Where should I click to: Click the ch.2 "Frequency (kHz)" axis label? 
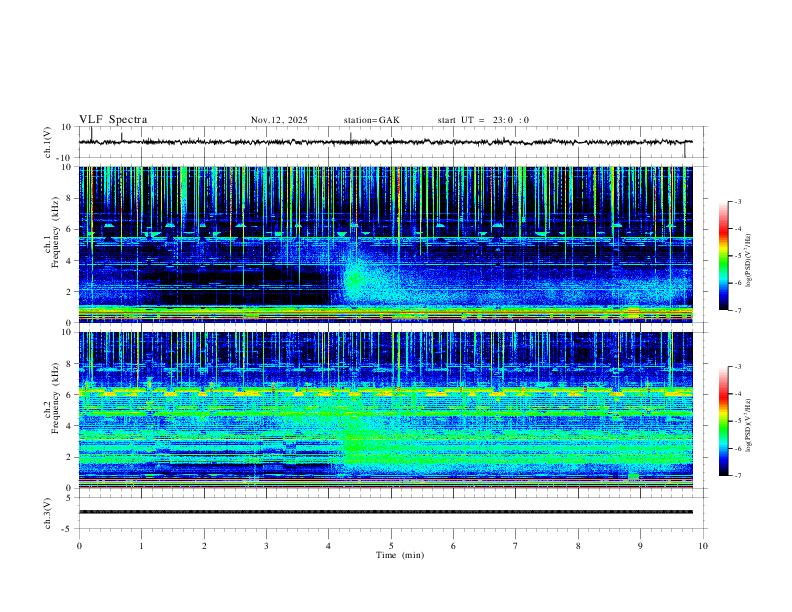(x=55, y=398)
